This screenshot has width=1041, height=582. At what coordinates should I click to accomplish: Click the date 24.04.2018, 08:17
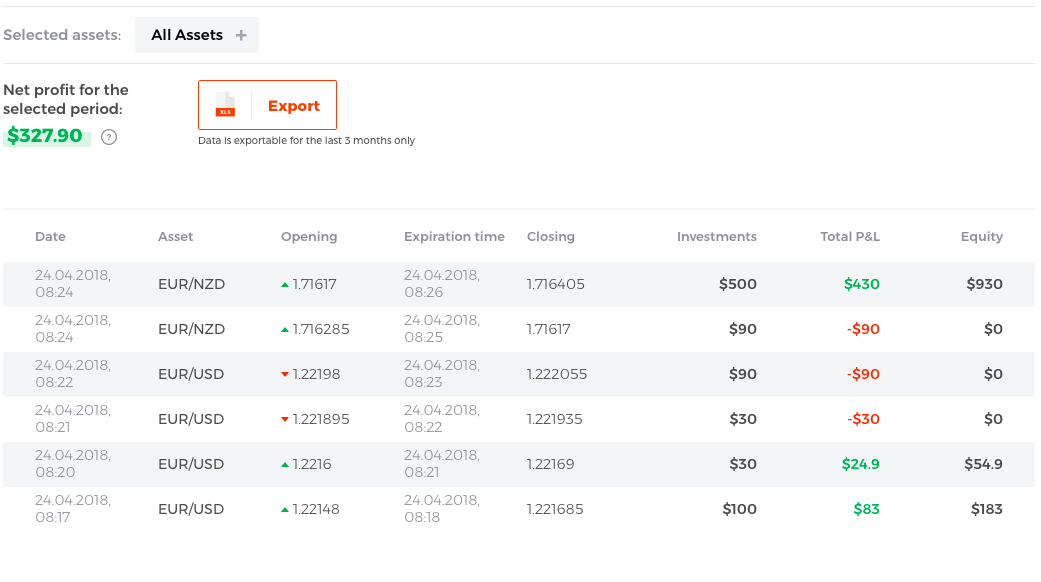[73, 508]
